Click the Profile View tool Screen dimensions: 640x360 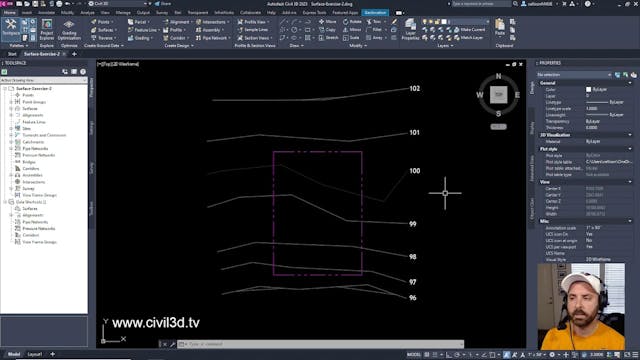[253, 22]
